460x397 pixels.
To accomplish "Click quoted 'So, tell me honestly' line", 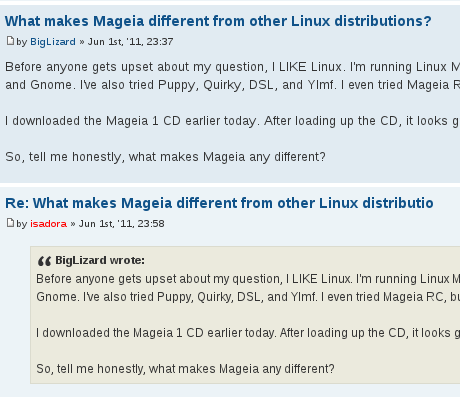I will coord(185,369).
